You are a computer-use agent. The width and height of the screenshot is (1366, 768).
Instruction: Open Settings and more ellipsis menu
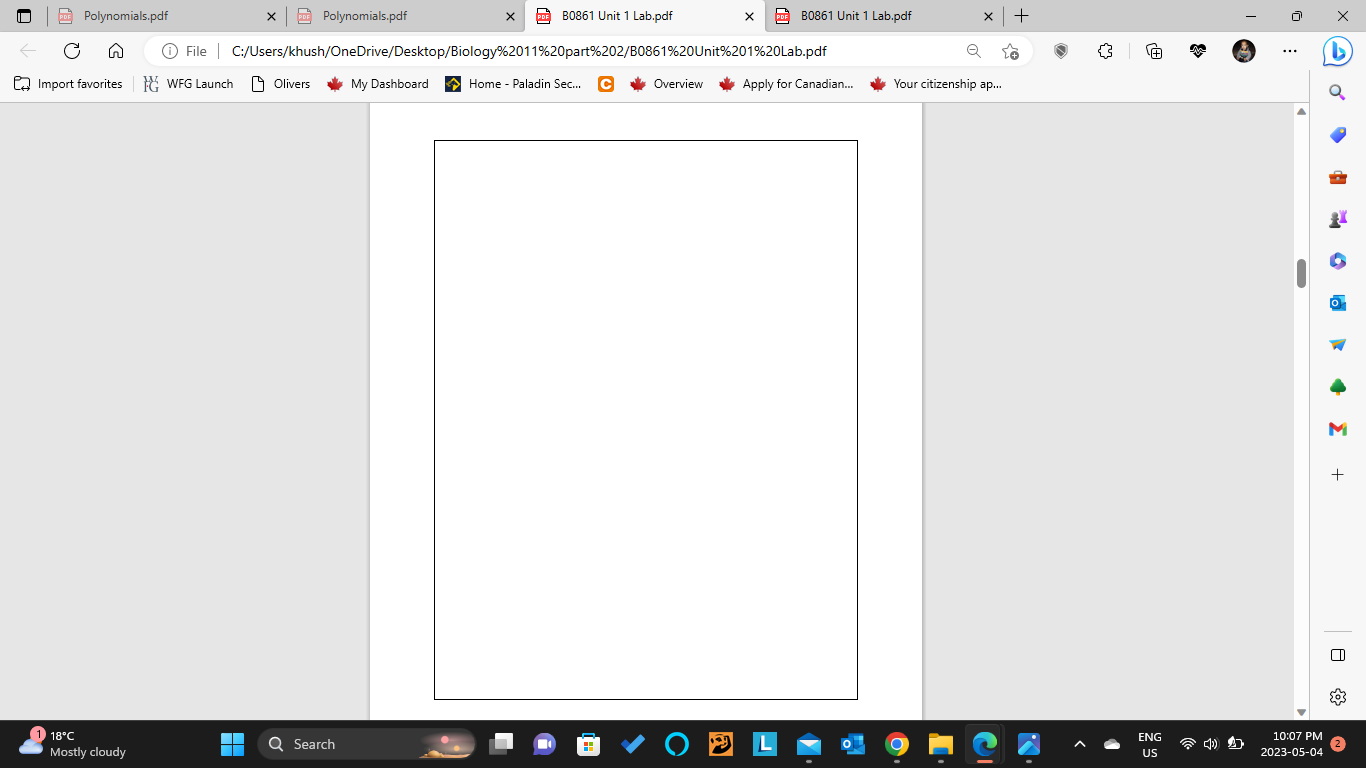tap(1289, 51)
